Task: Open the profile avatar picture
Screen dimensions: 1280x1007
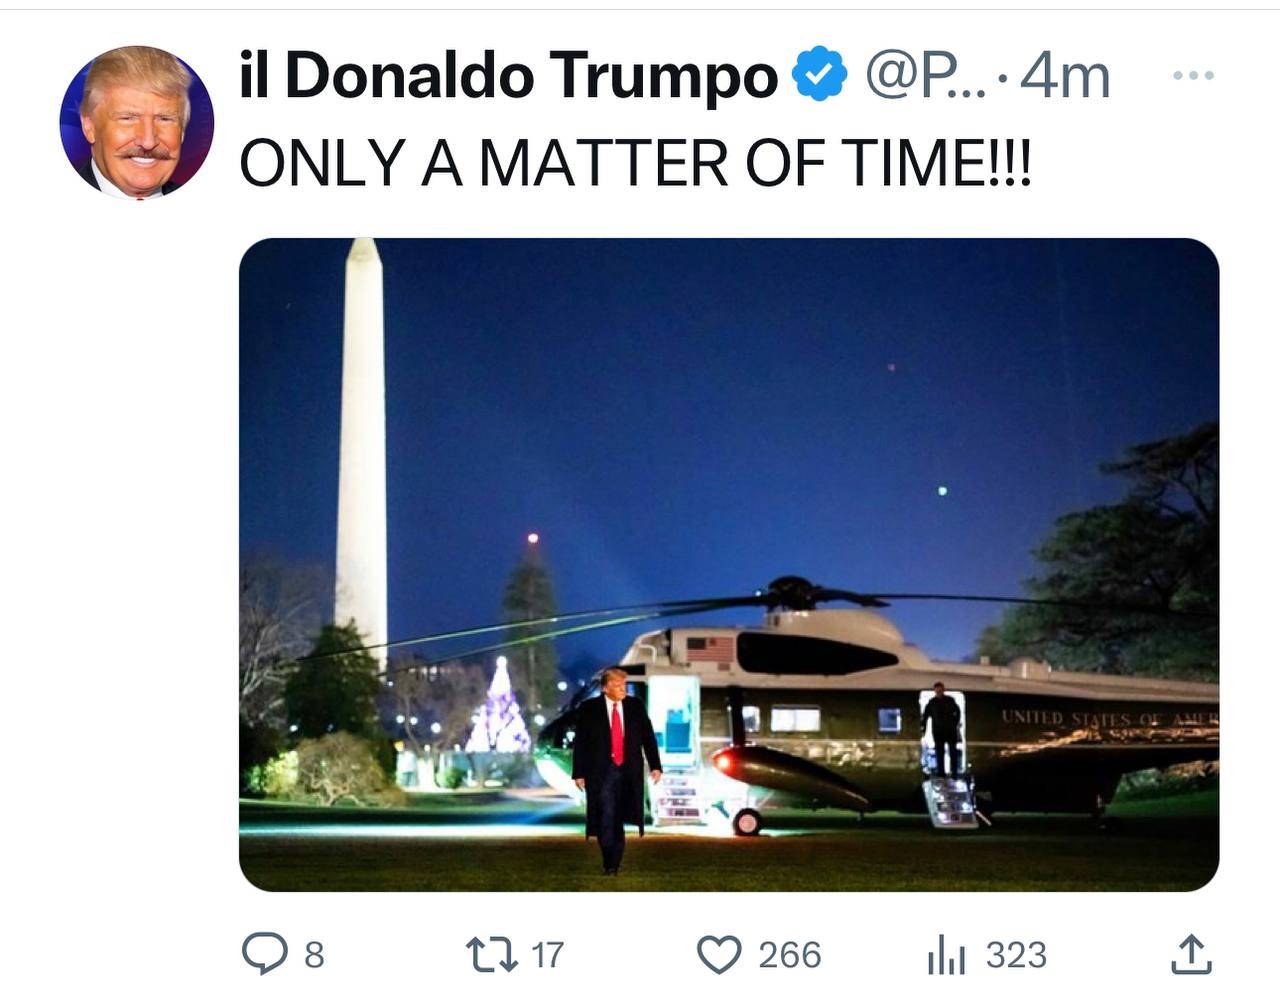Action: point(137,122)
